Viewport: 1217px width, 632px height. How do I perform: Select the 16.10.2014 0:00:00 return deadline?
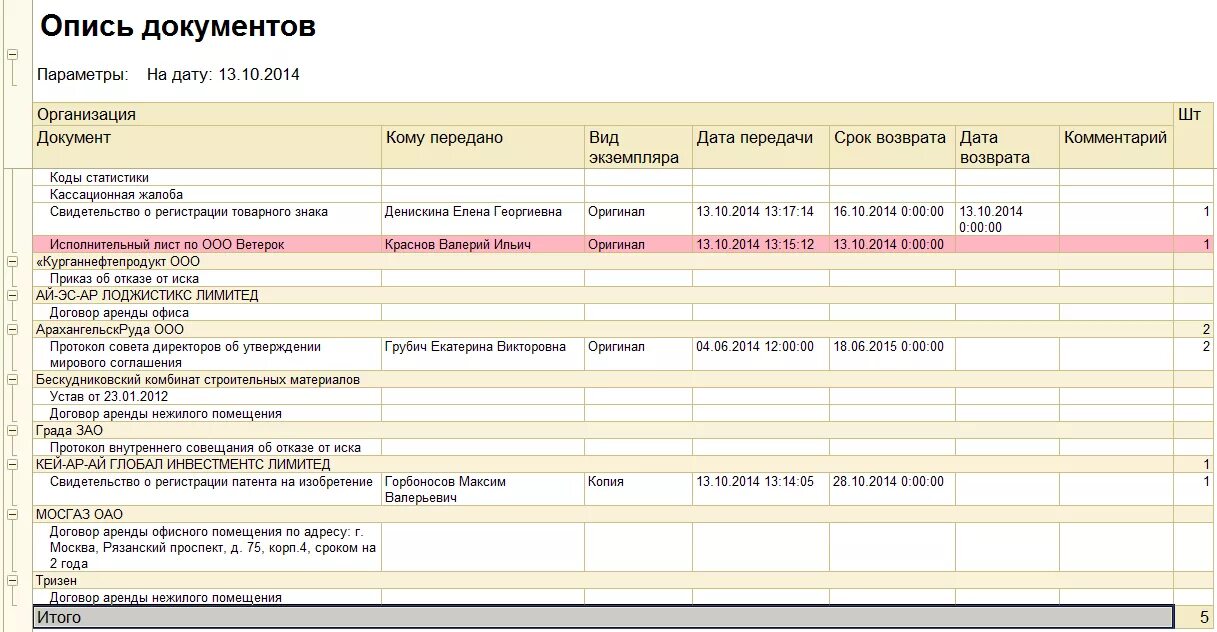point(893,220)
